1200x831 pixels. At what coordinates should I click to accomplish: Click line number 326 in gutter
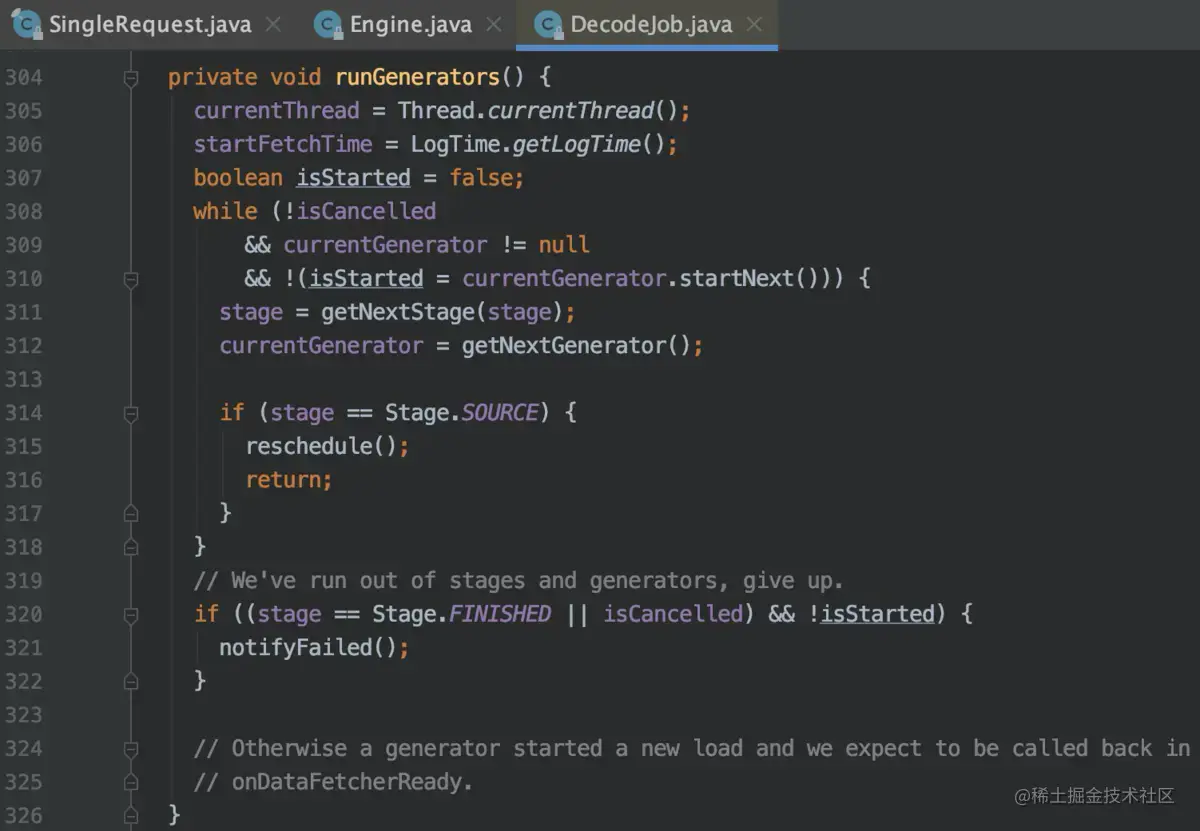23,815
